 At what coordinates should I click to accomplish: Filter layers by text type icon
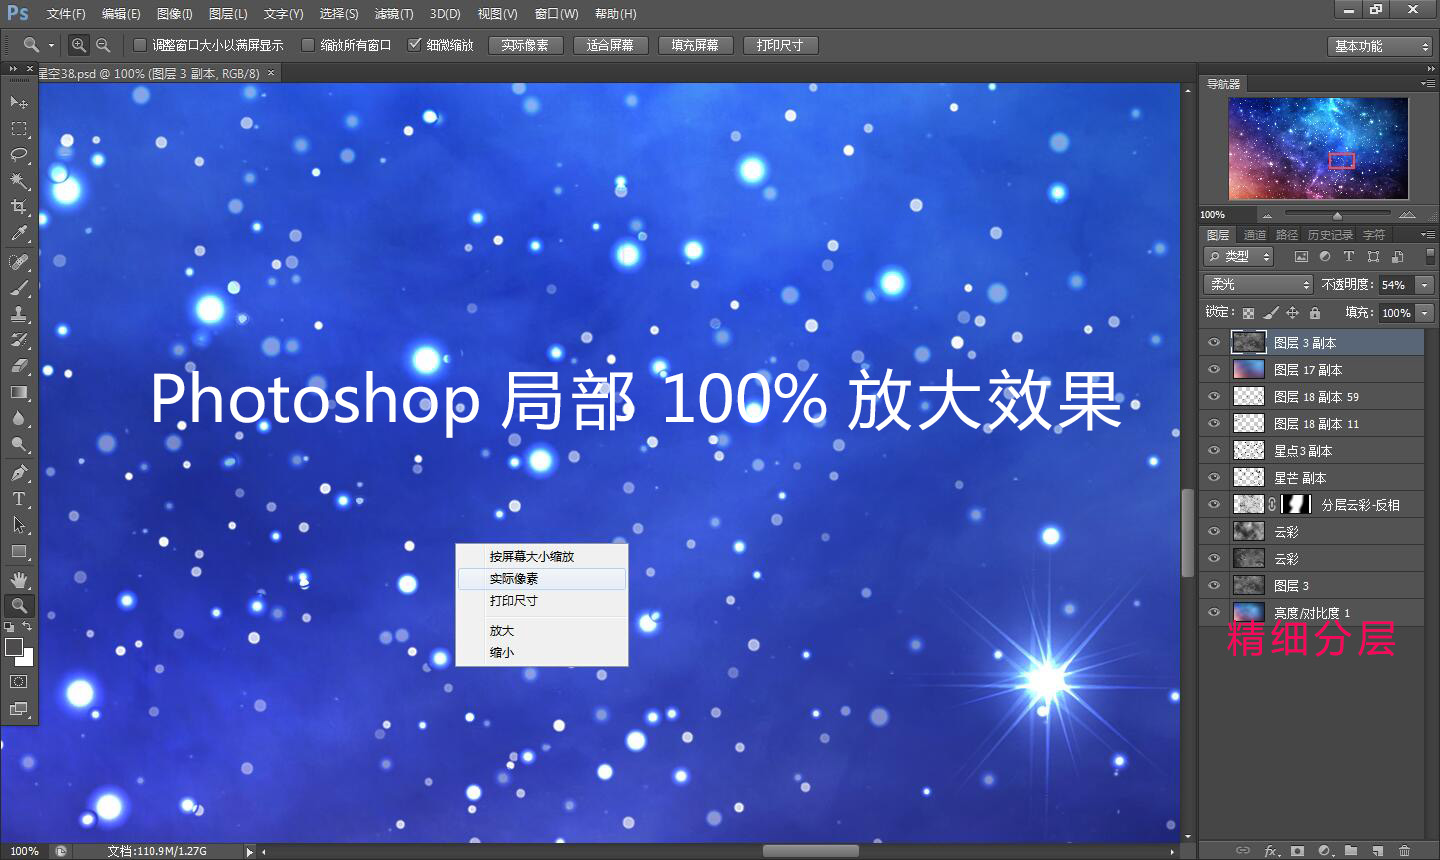tap(1349, 257)
